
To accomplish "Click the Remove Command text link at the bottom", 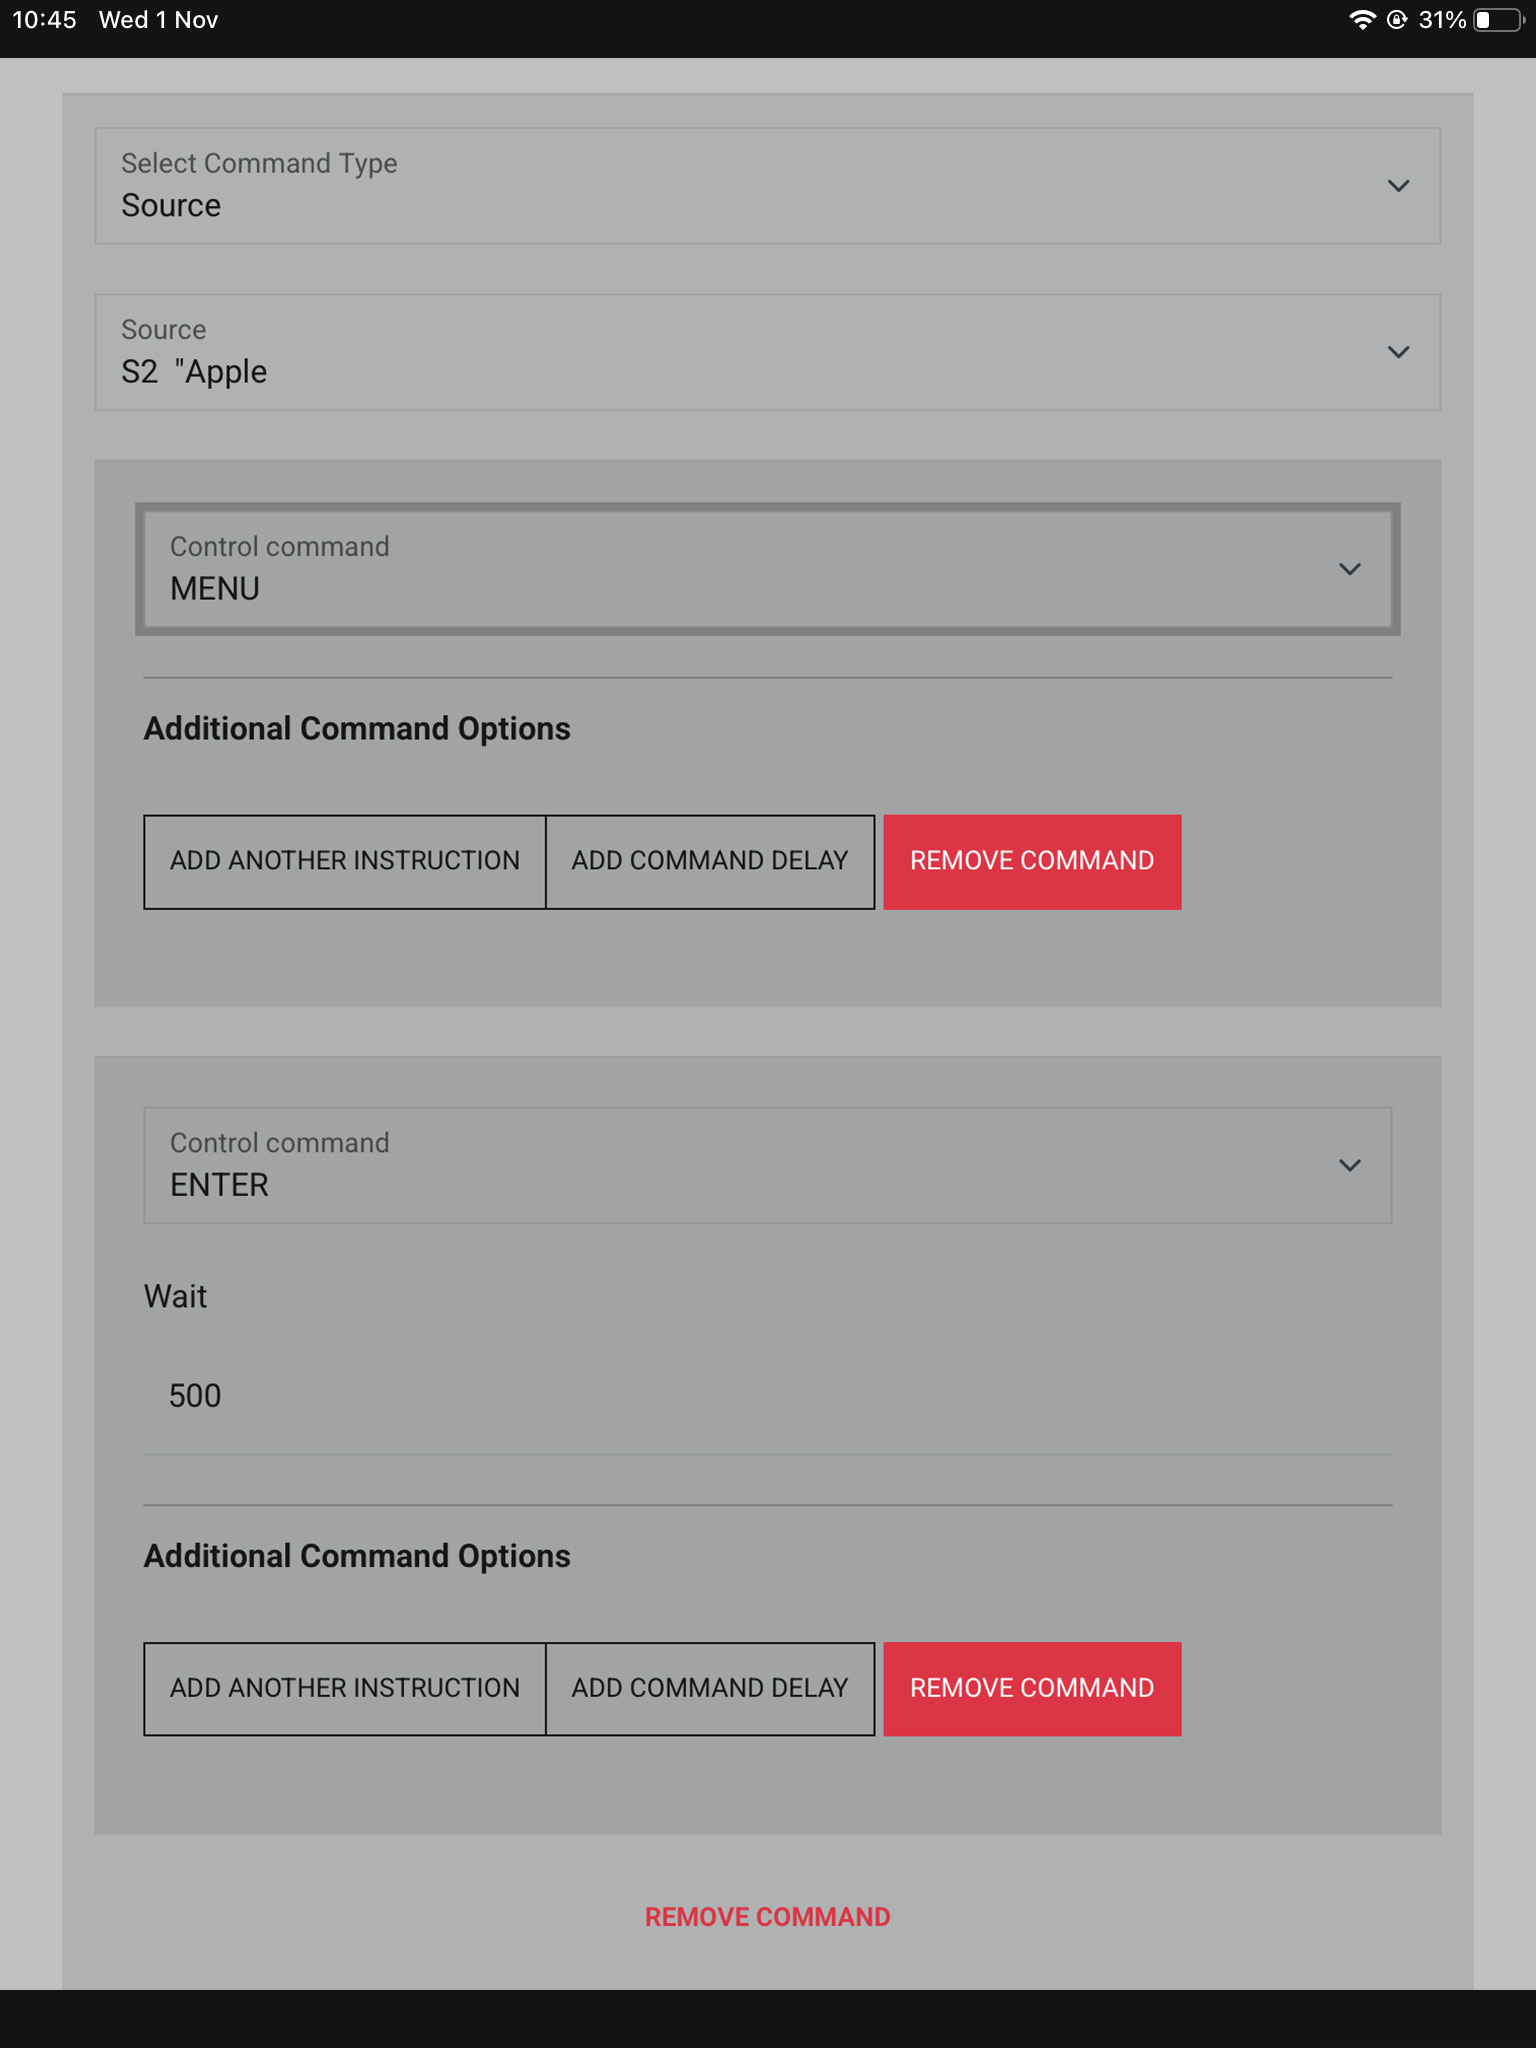I will point(767,1917).
